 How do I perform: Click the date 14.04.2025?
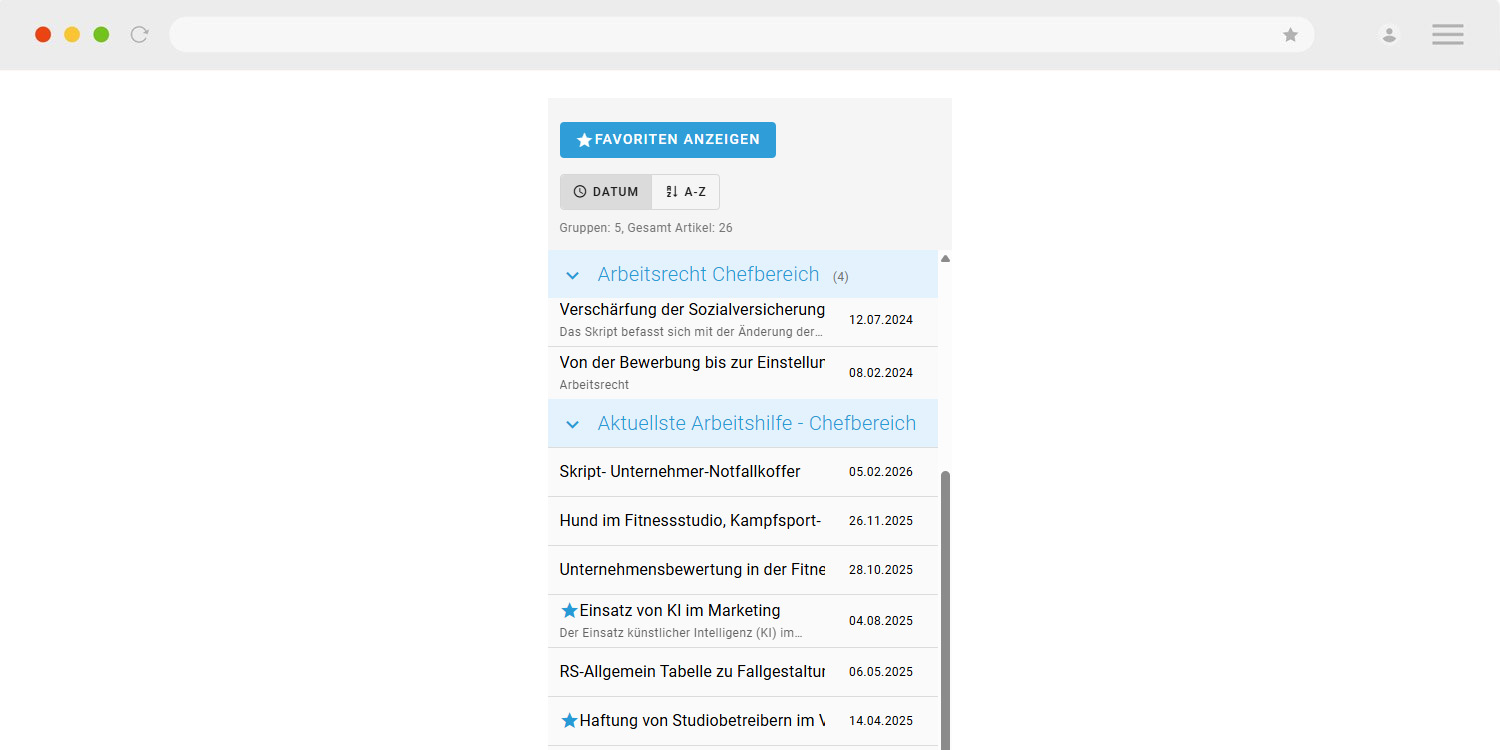coord(881,721)
